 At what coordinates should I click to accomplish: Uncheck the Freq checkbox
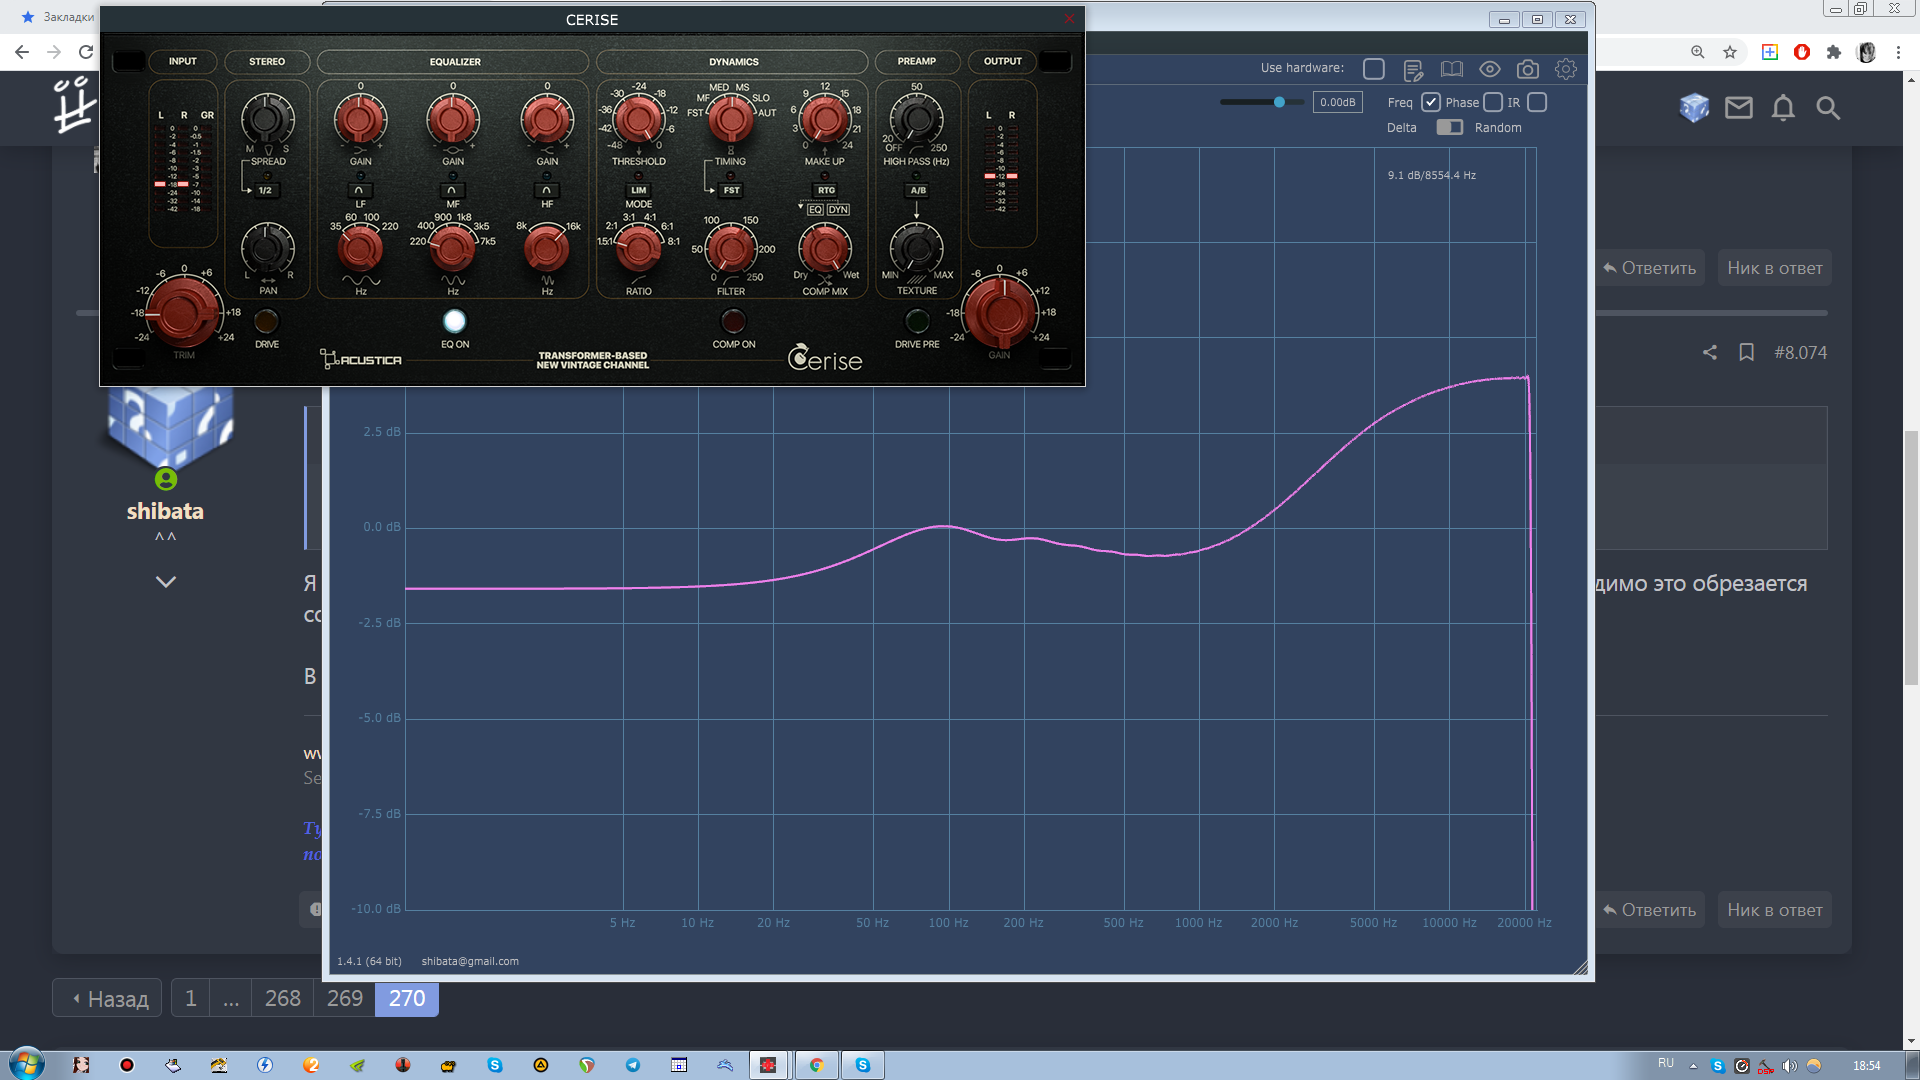1431,102
